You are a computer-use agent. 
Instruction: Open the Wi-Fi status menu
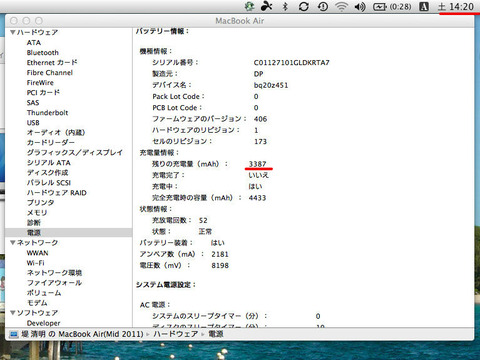tap(341, 6)
